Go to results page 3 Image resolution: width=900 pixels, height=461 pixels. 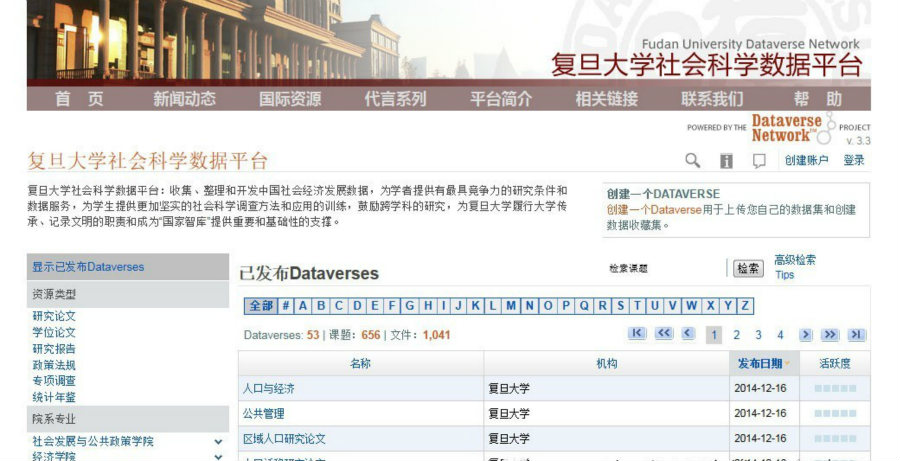758,335
